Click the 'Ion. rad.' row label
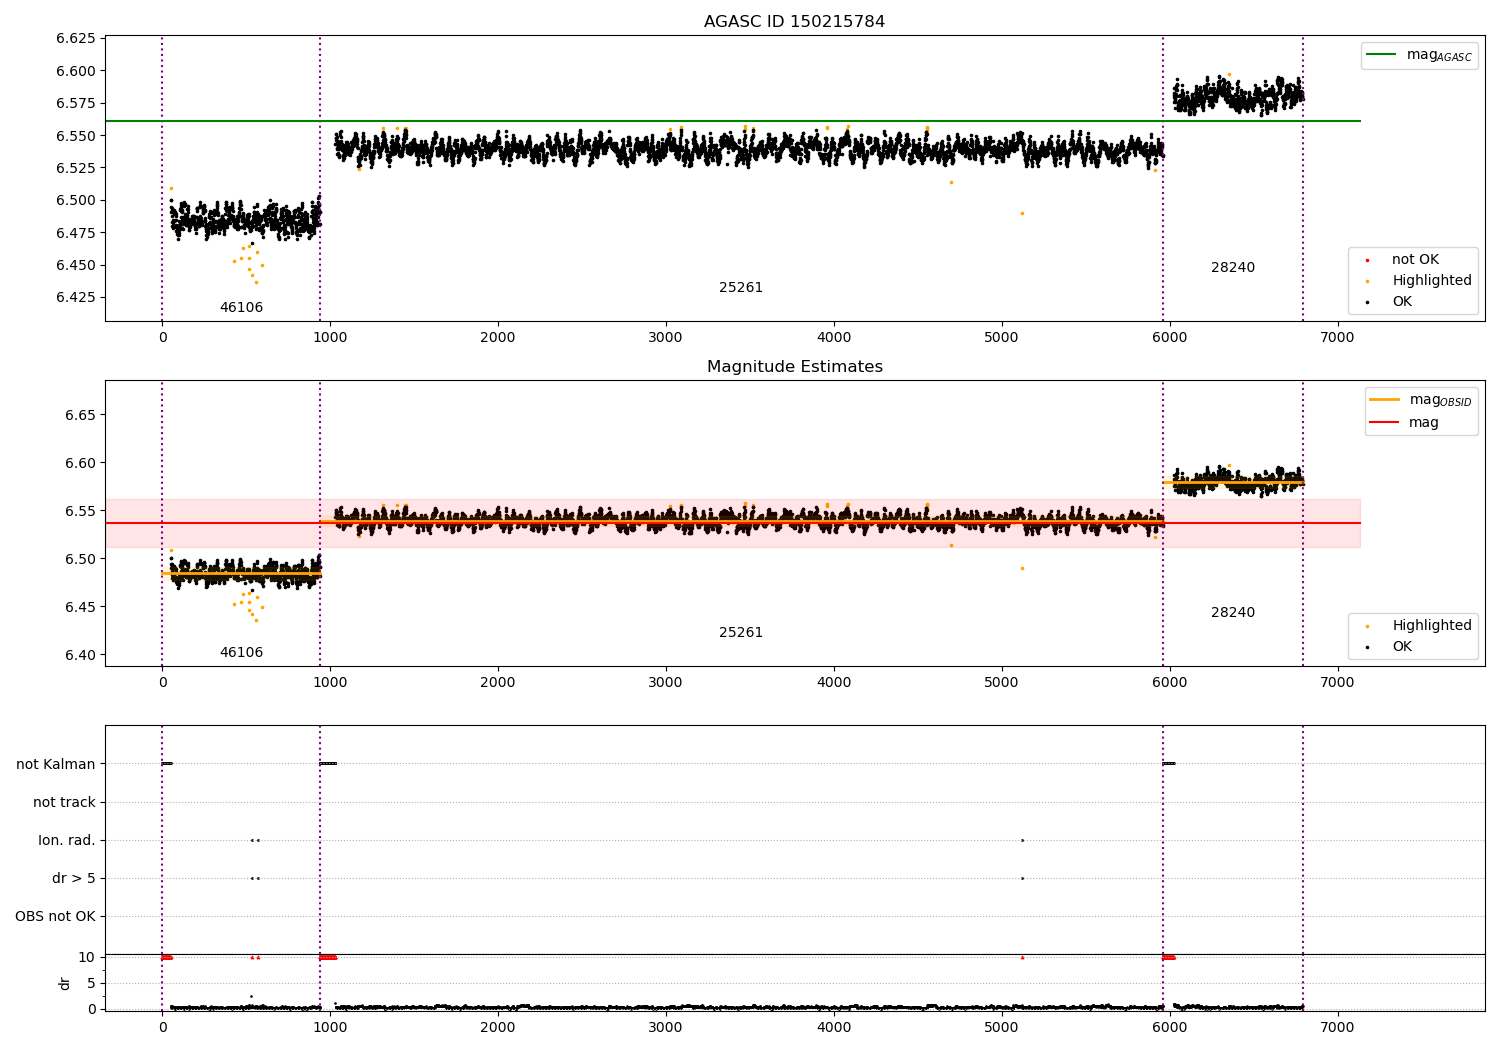This screenshot has width=1500, height=1050. [x=67, y=841]
